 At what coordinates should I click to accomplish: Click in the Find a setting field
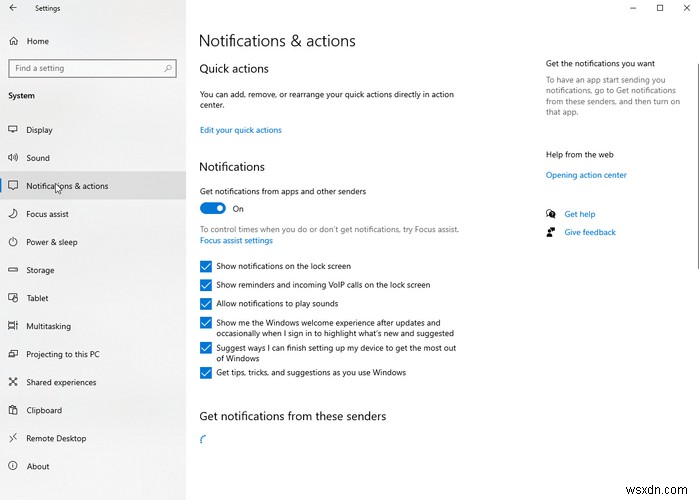92,68
